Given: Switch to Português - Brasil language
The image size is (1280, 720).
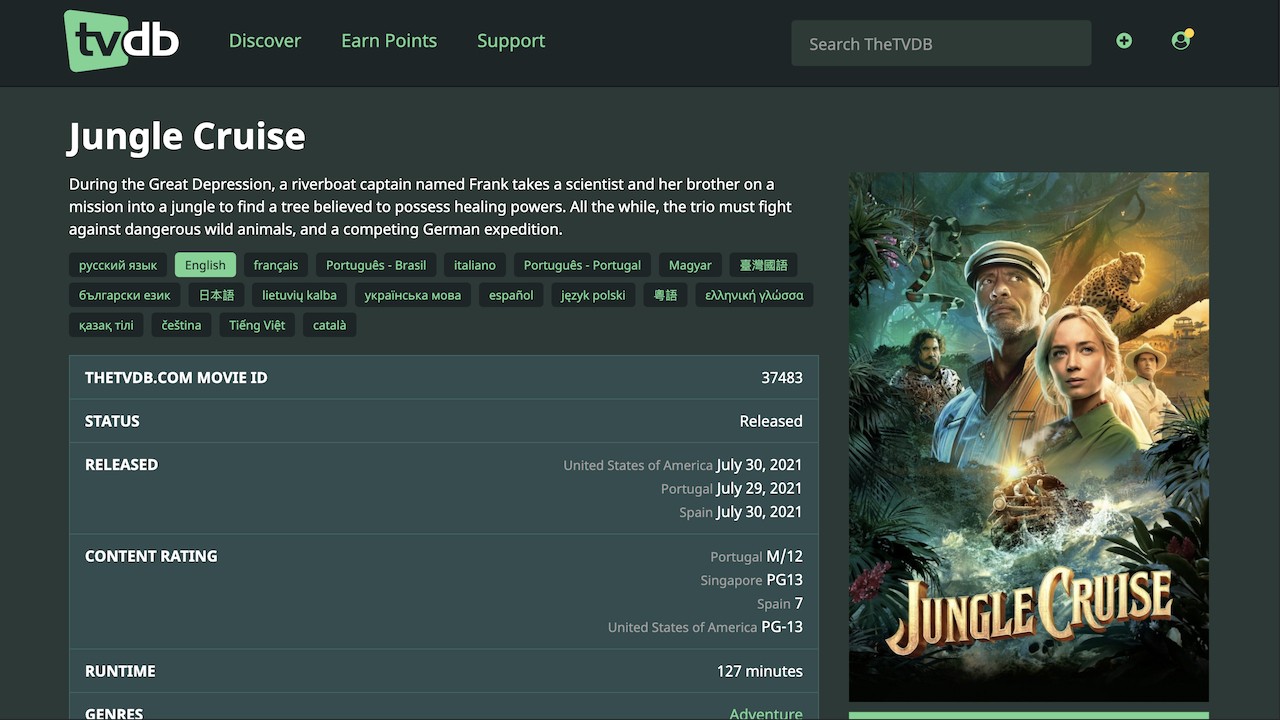Looking at the screenshot, I should coord(376,265).
